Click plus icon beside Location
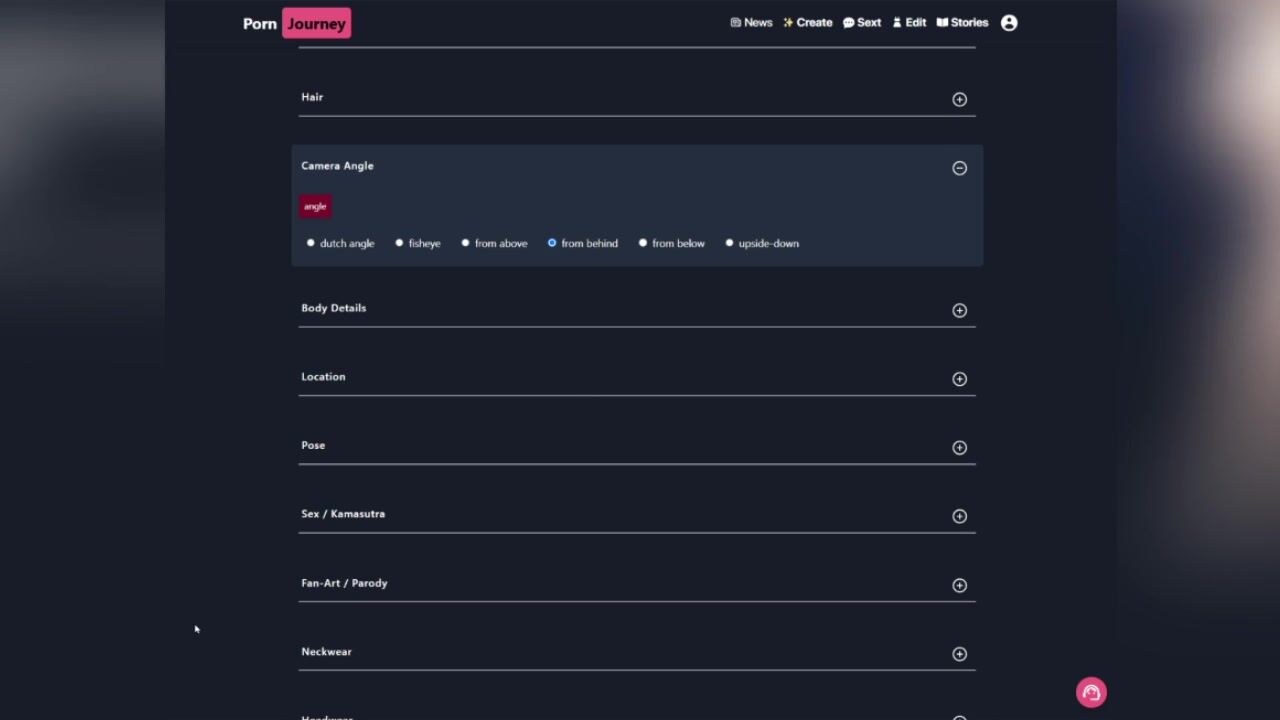Screen dimensions: 1280x720 coord(959,379)
